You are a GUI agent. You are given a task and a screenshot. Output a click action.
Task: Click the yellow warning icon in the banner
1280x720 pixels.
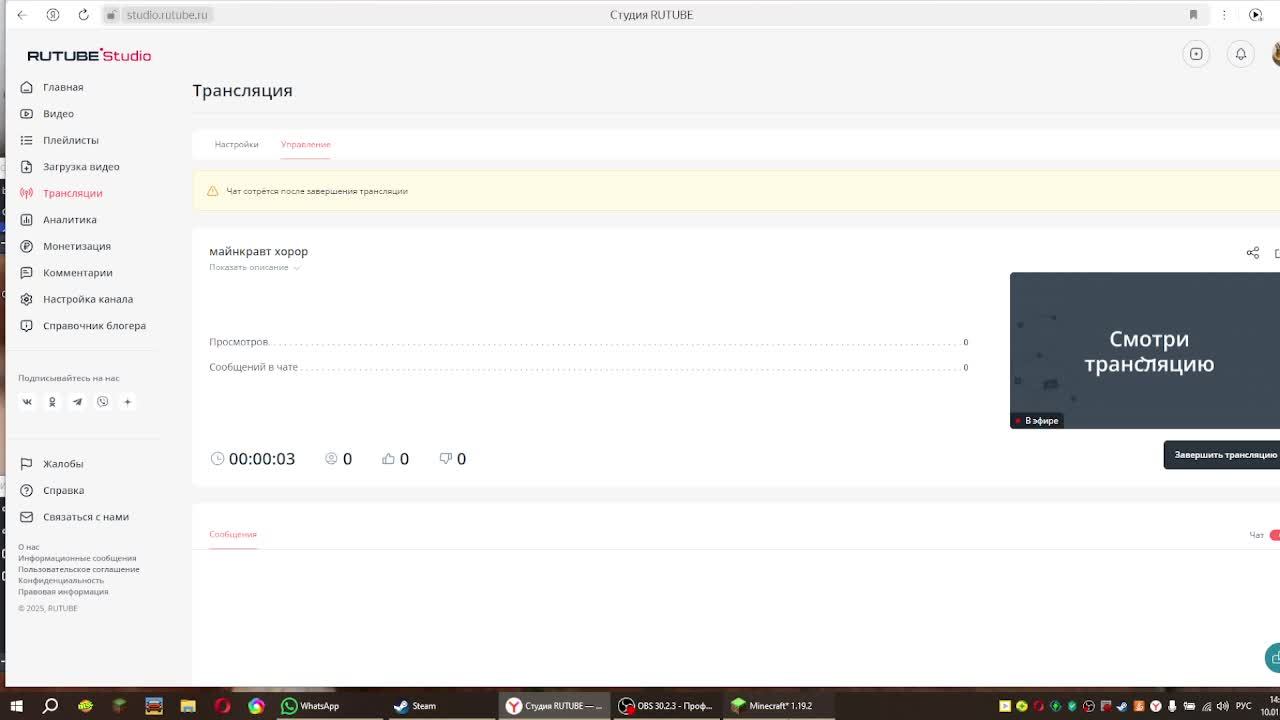[212, 191]
